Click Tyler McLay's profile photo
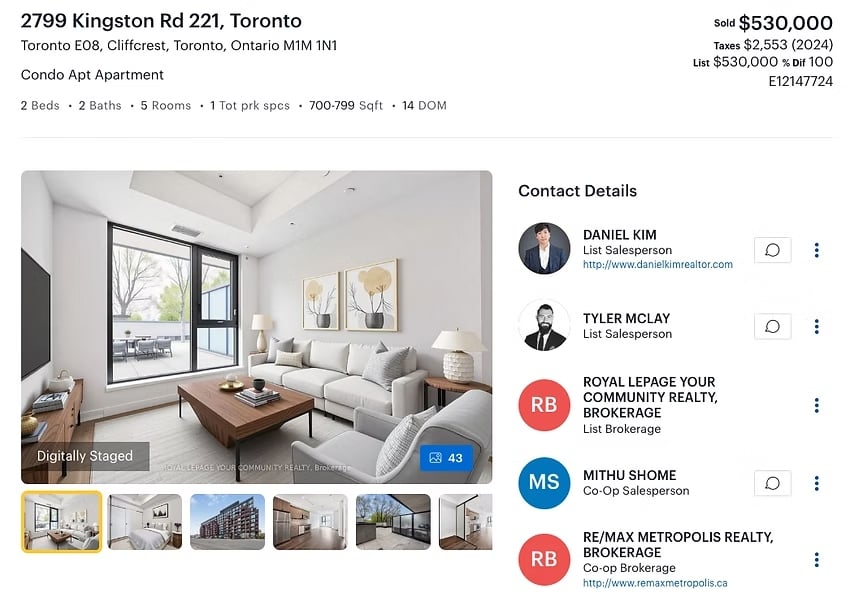Image resolution: width=850 pixels, height=605 pixels. (x=544, y=325)
